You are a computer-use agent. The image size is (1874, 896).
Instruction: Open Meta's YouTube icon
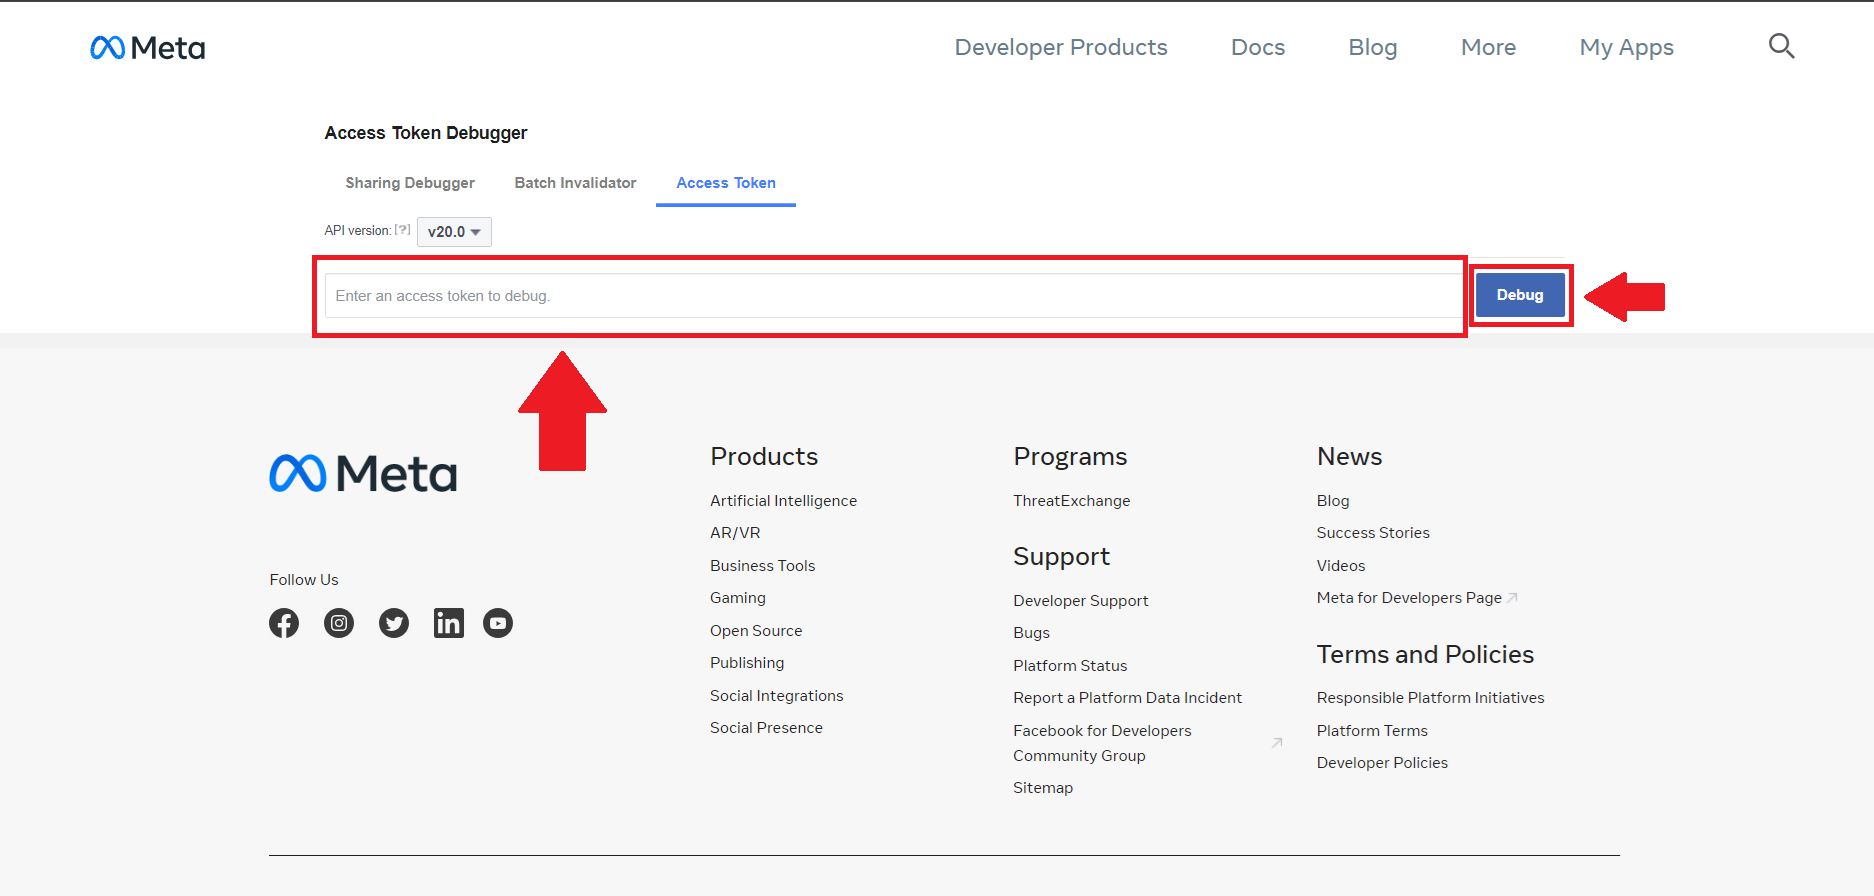(x=498, y=623)
